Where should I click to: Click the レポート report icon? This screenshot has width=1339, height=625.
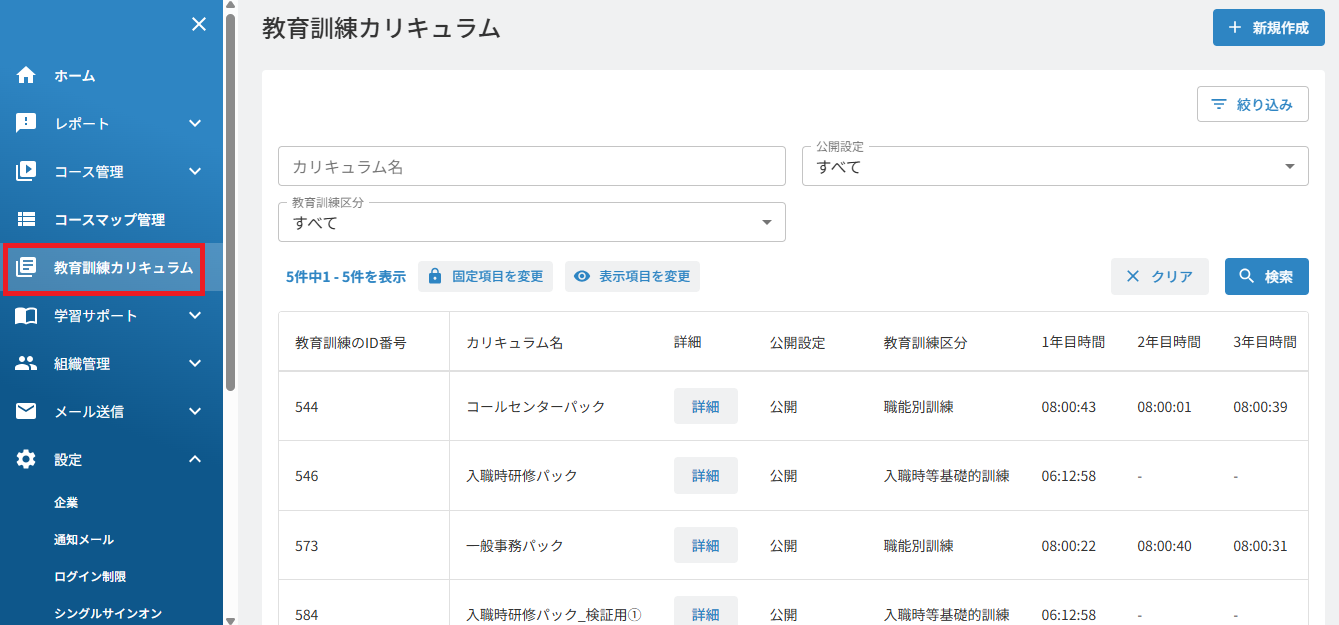(x=26, y=124)
